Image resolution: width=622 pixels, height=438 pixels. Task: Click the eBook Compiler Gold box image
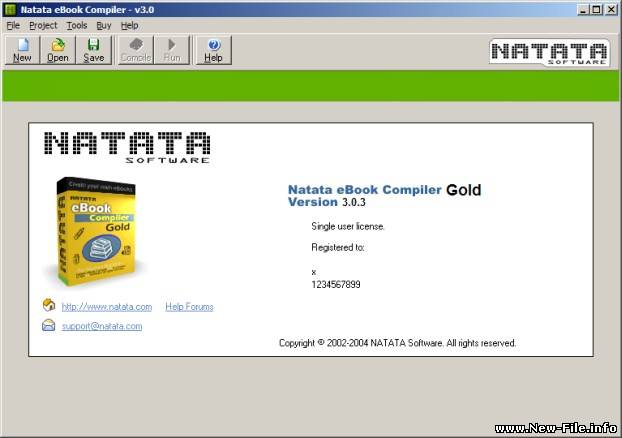[x=95, y=232]
